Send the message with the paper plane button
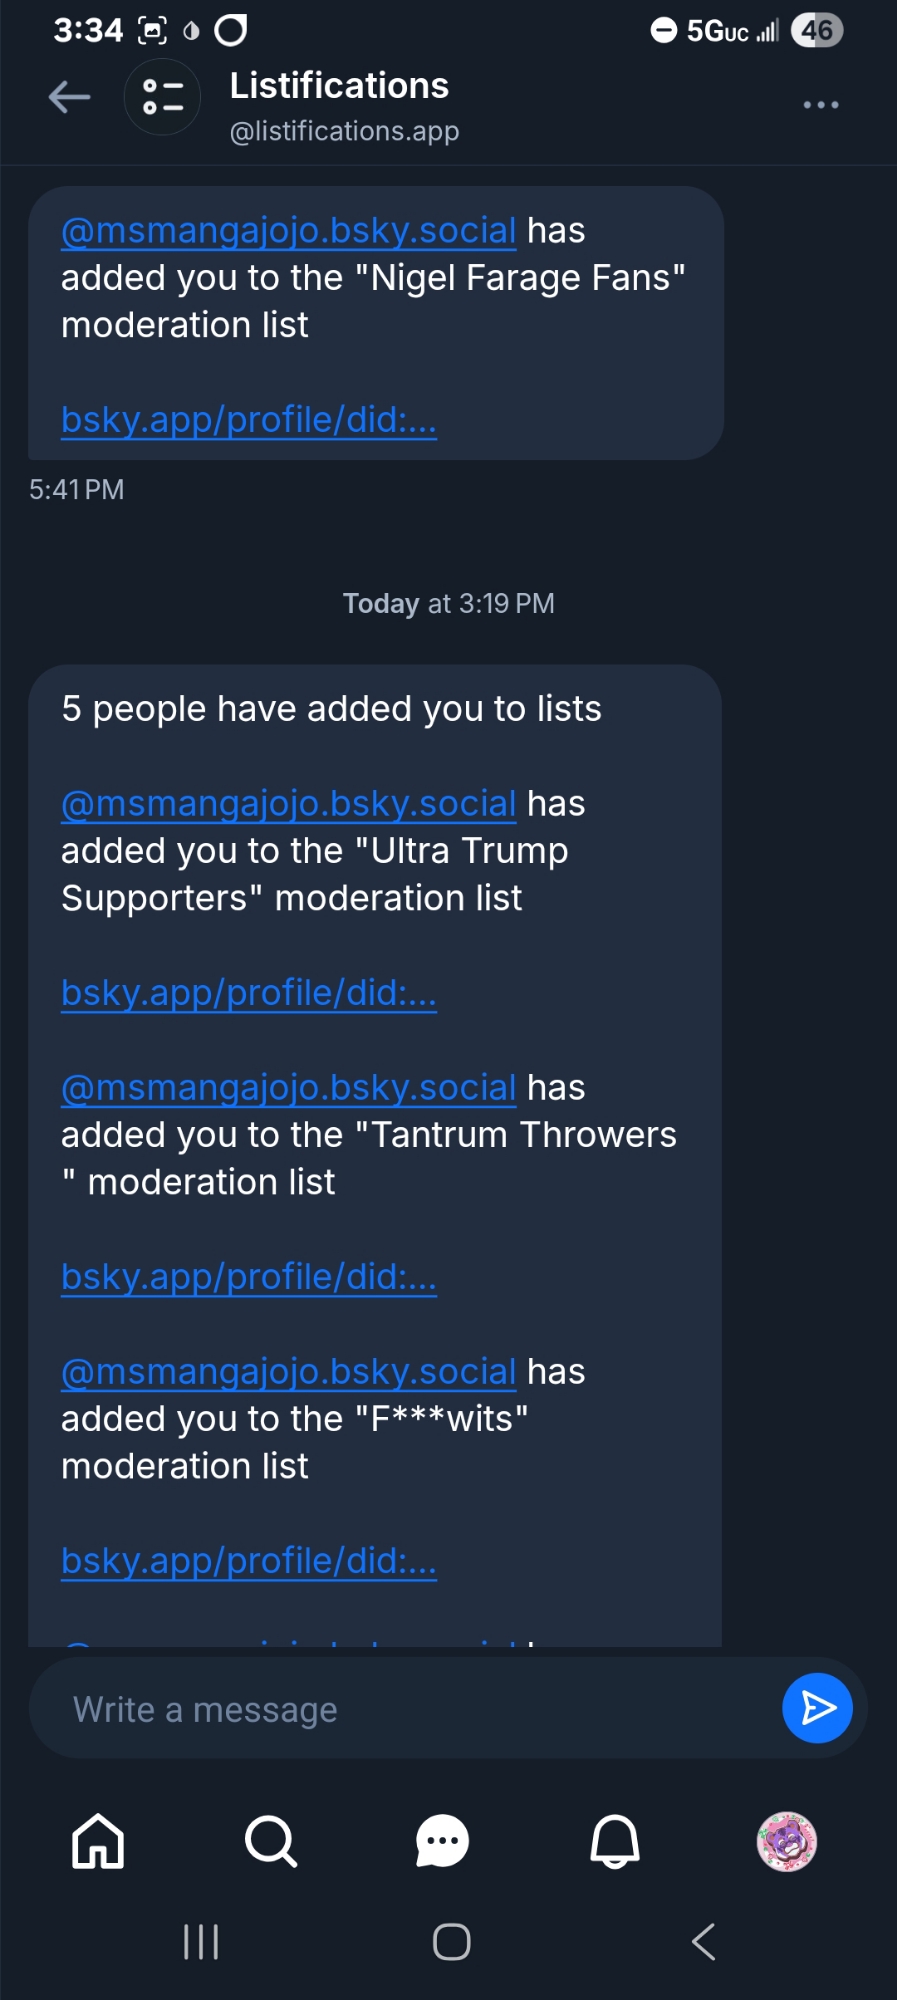Screen dimensions: 897x2000 pos(817,1708)
